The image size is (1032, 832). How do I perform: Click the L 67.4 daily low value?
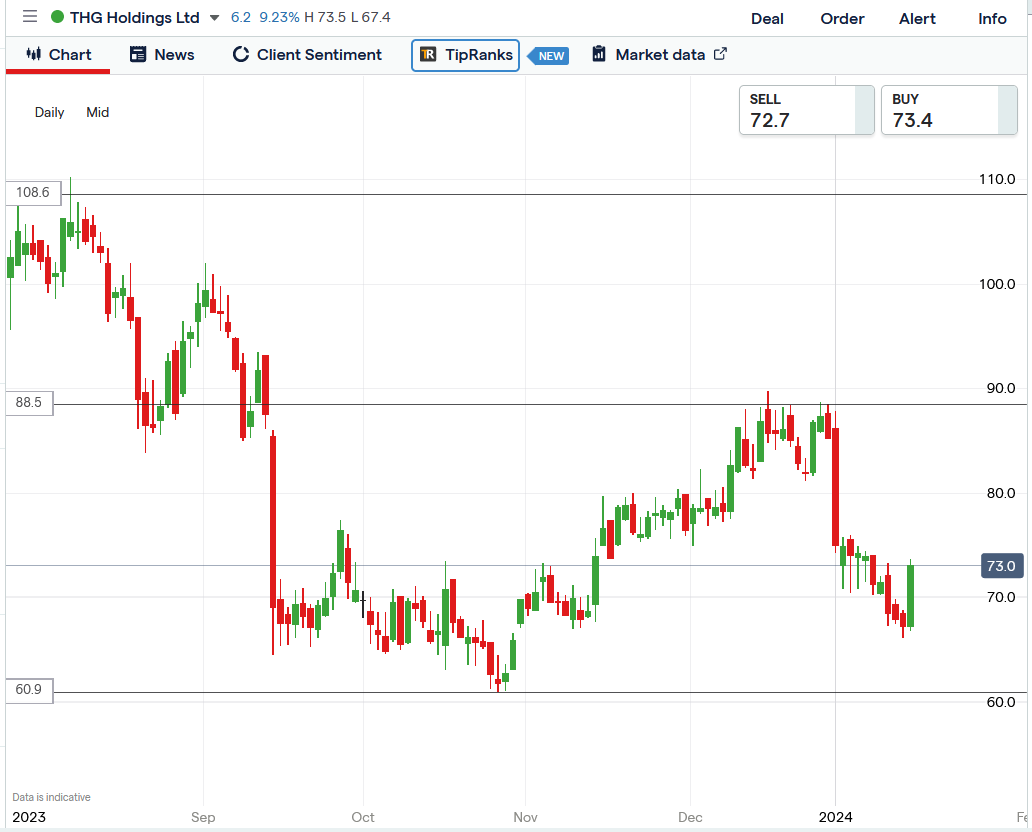coord(371,17)
